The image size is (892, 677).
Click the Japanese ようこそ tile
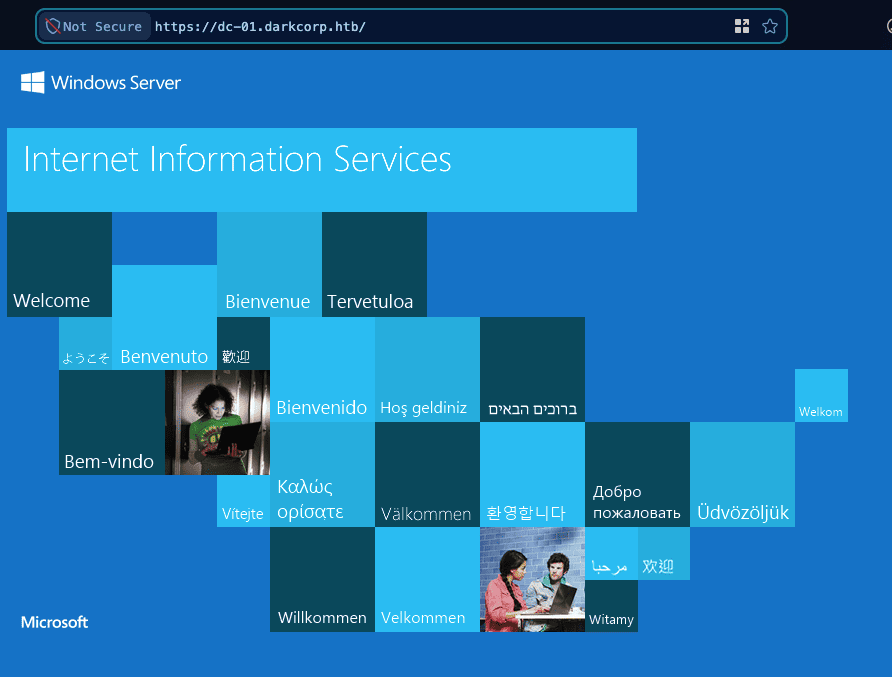(85, 344)
